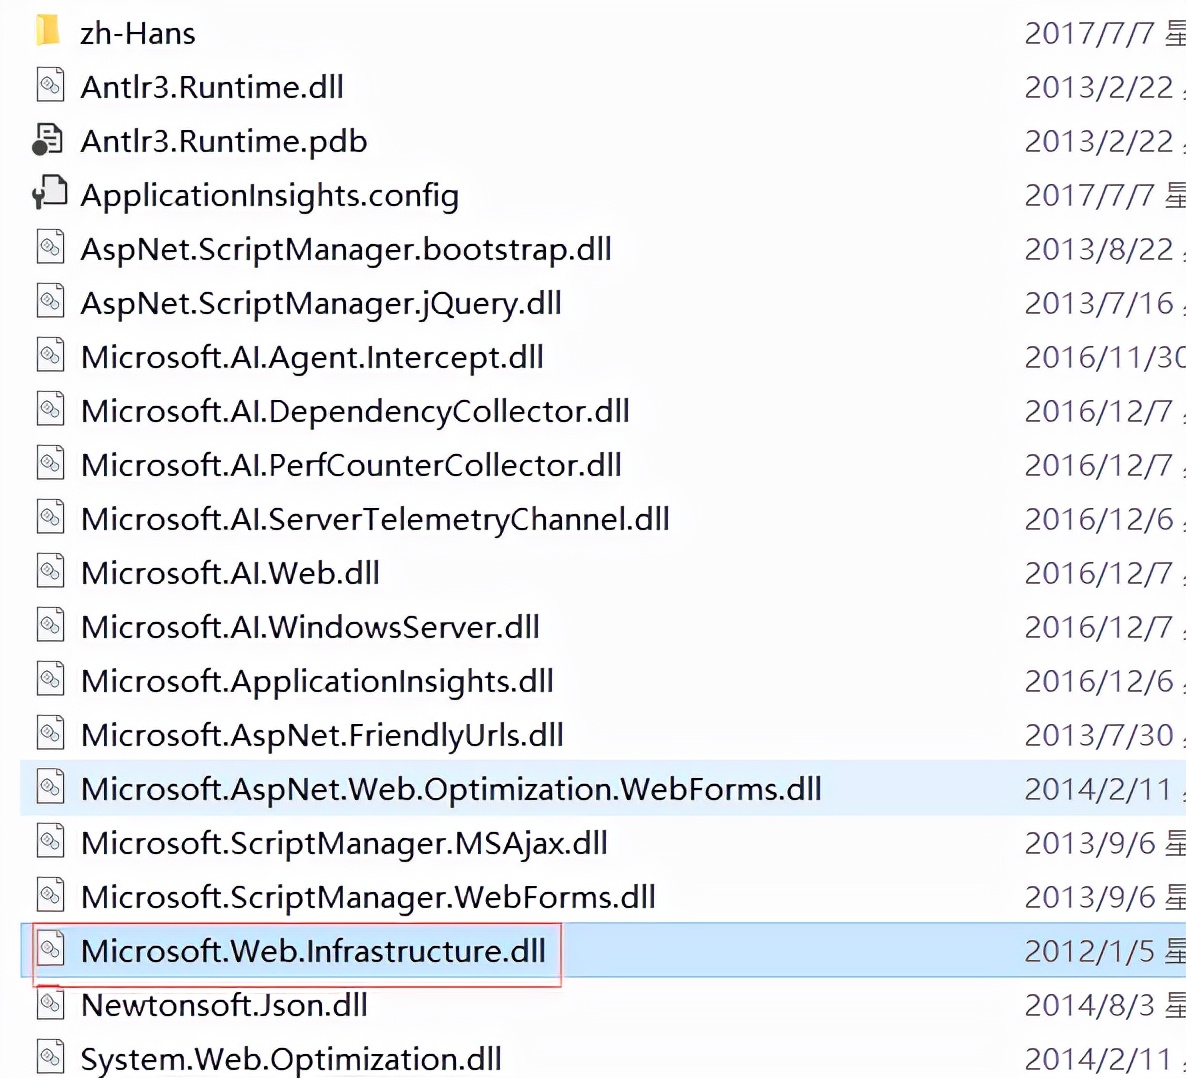1186x1078 pixels.
Task: Select Microsoft.AI.ServerTelemetryChannel.dll
Action: 375,517
